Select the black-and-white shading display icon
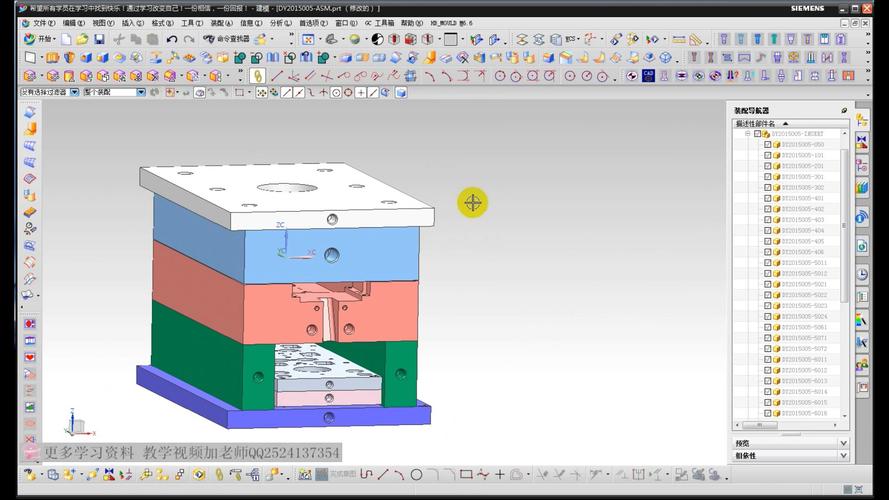The image size is (889, 500). (x=377, y=39)
